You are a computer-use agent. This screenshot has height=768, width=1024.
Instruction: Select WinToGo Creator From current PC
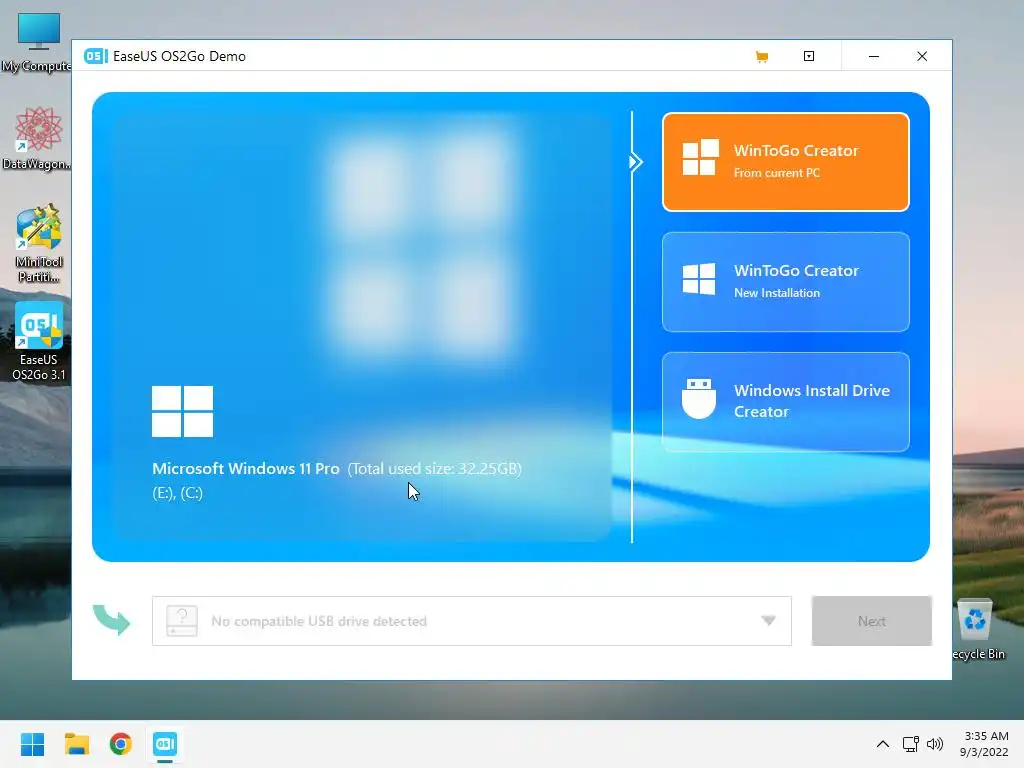(786, 162)
